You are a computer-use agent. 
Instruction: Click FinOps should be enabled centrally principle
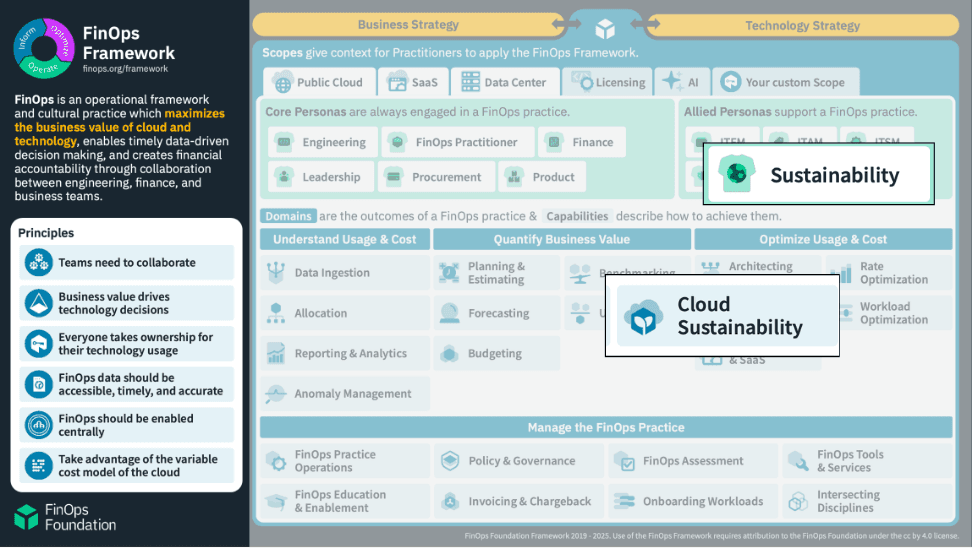(126, 425)
